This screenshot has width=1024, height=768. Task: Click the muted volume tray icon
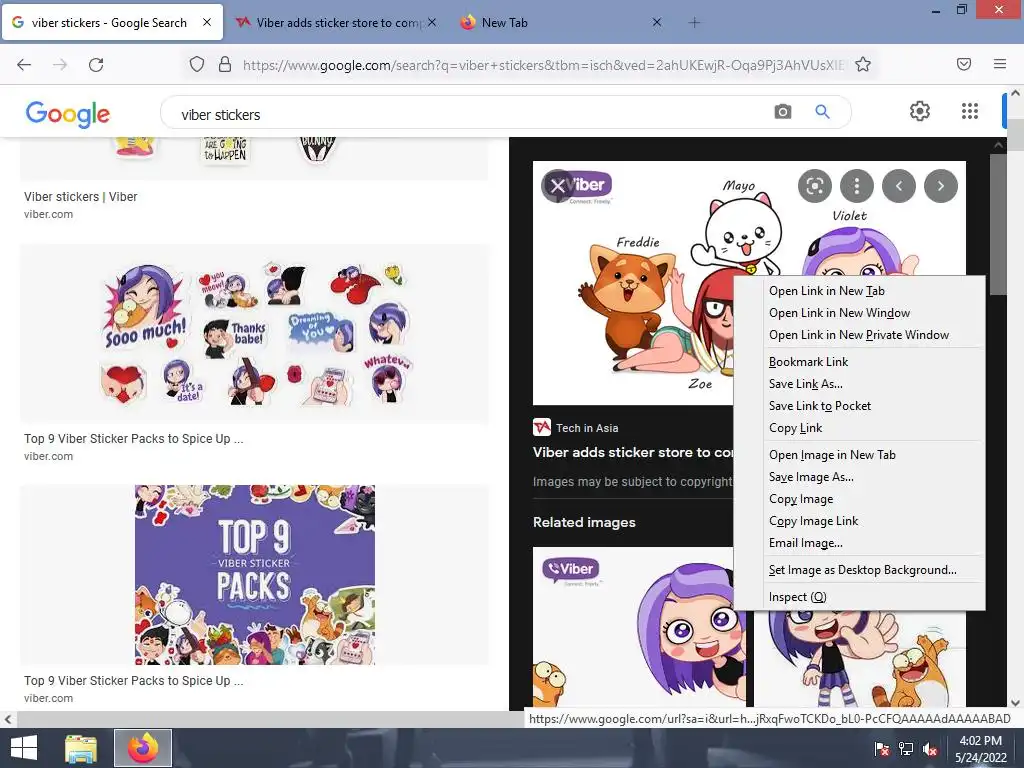930,748
